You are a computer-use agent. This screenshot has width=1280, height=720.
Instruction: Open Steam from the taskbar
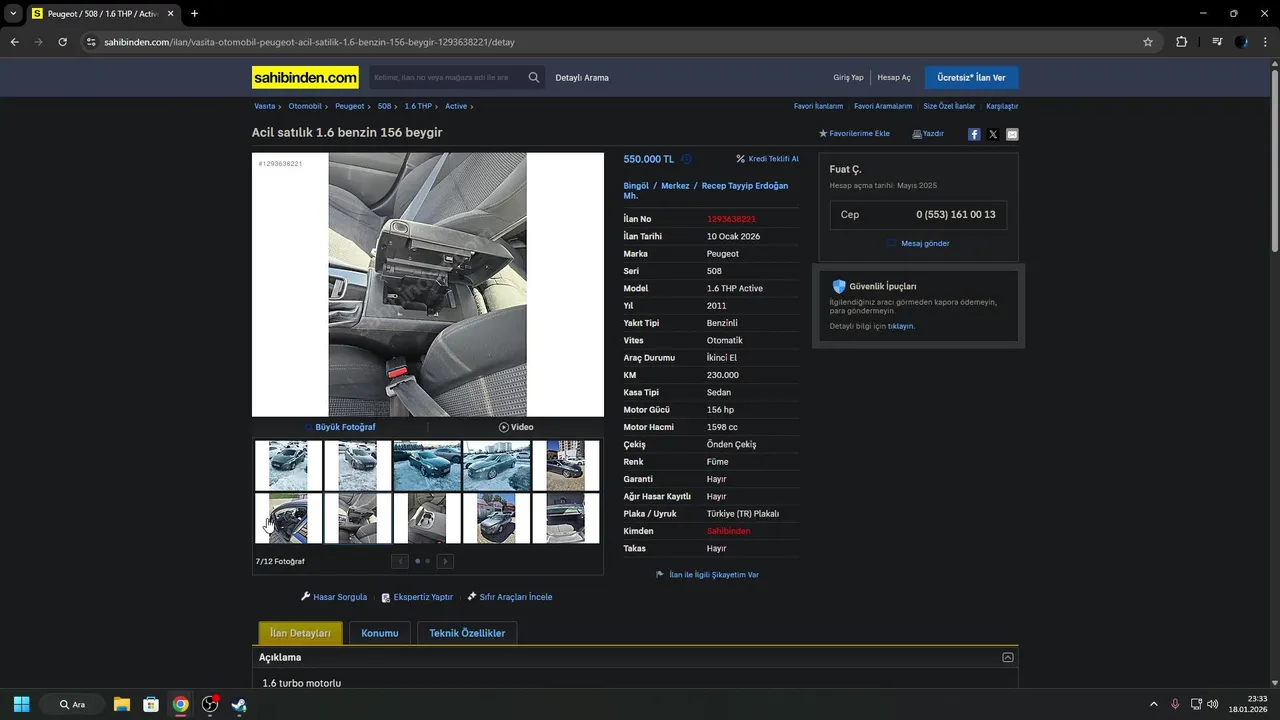pyautogui.click(x=239, y=704)
